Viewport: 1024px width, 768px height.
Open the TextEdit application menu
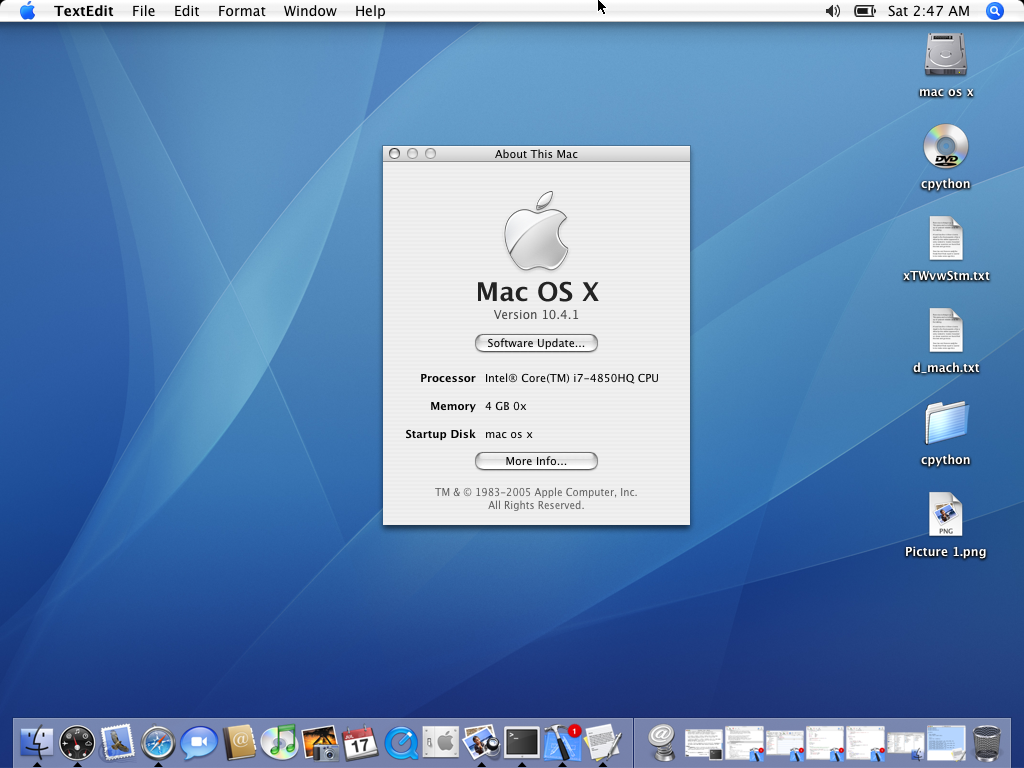[x=84, y=11]
